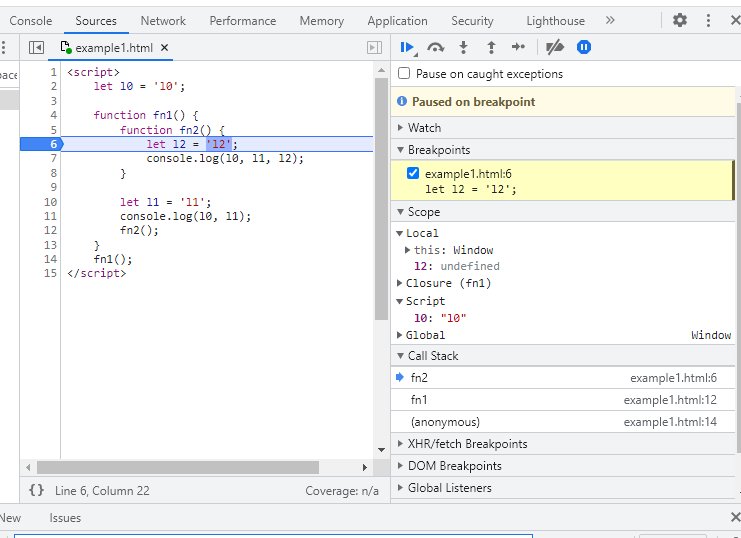Expand the Global scope
Viewport: 741px width, 538px height.
pyautogui.click(x=399, y=335)
